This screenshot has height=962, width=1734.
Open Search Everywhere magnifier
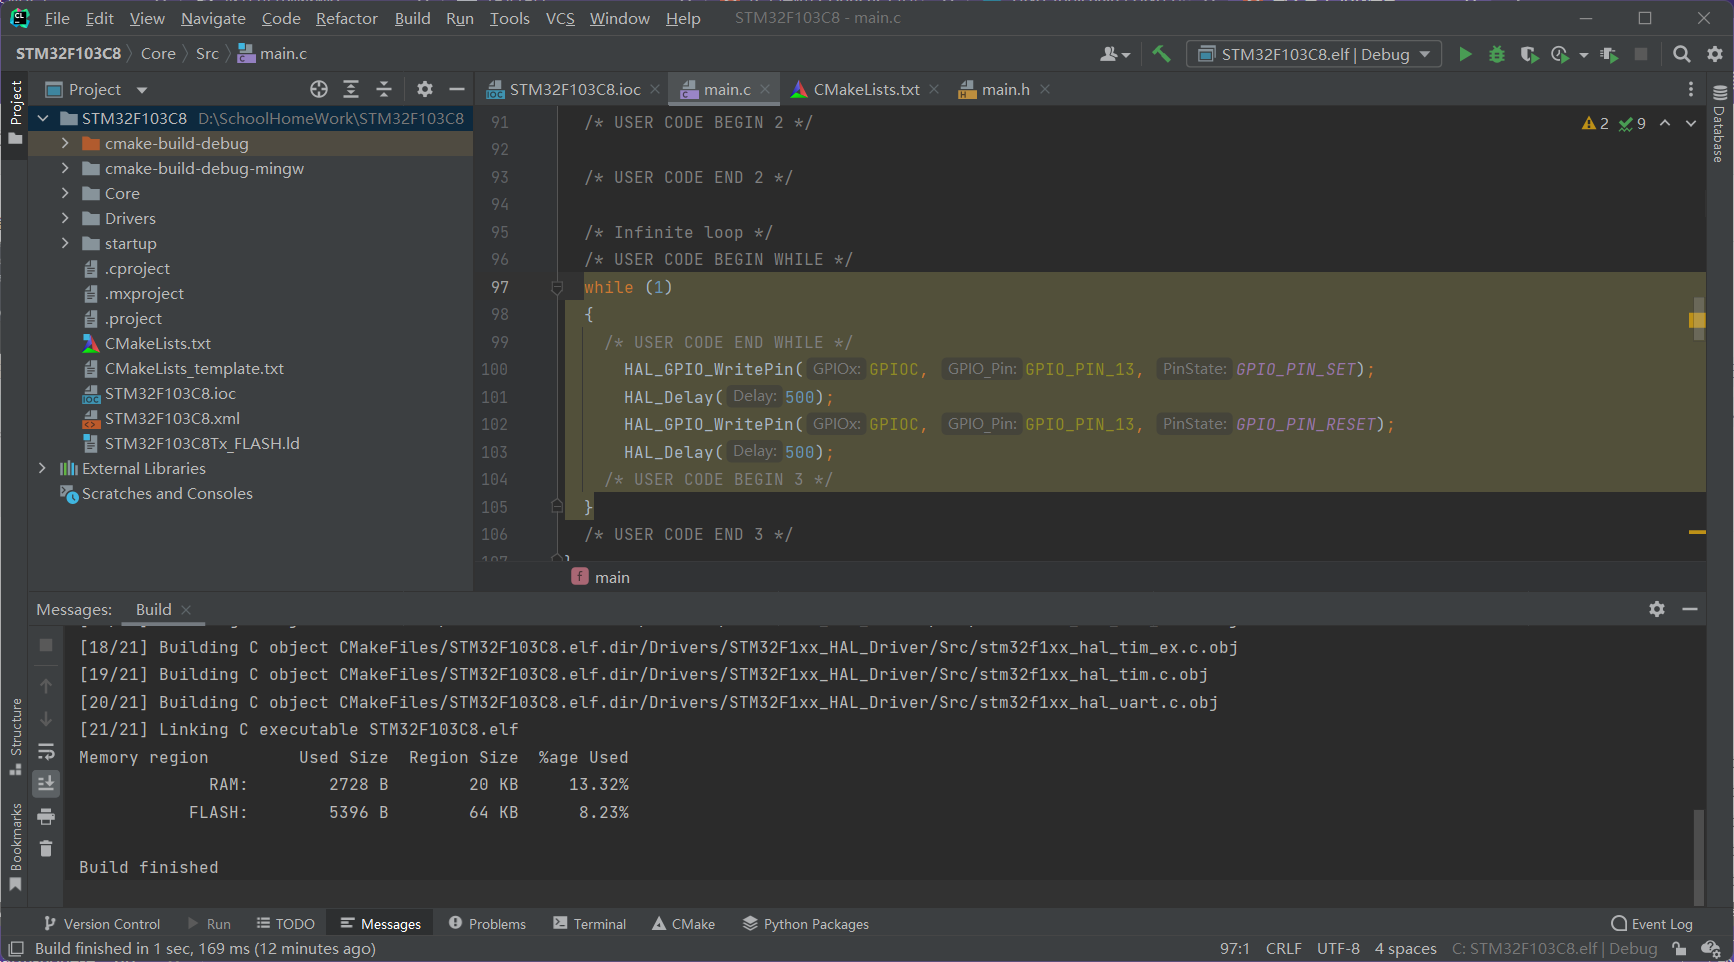(x=1682, y=54)
